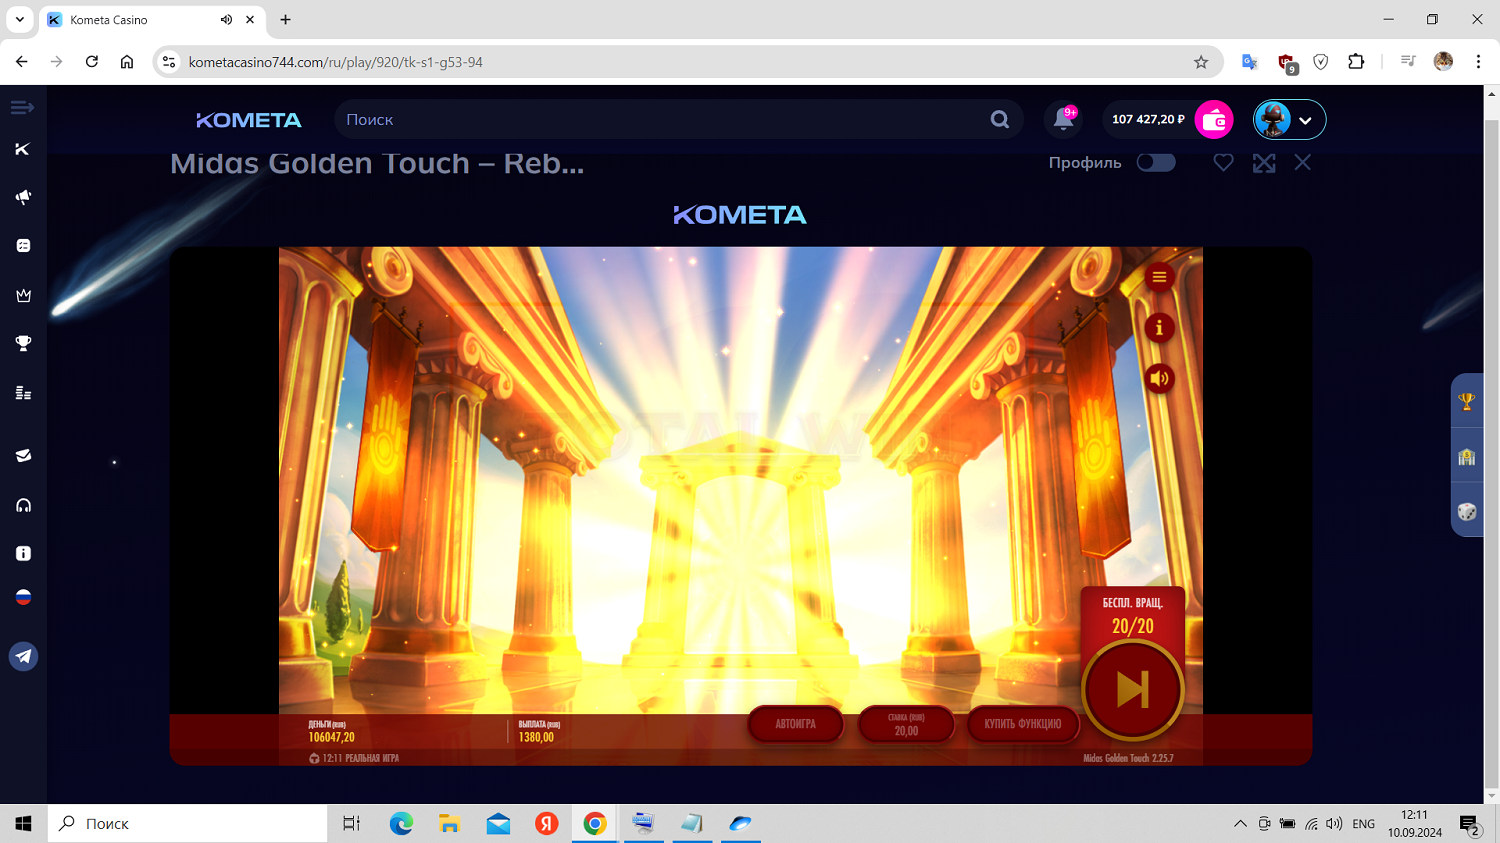Click the 20/20 free spins counter
This screenshot has width=1500, height=843.
[x=1133, y=626]
